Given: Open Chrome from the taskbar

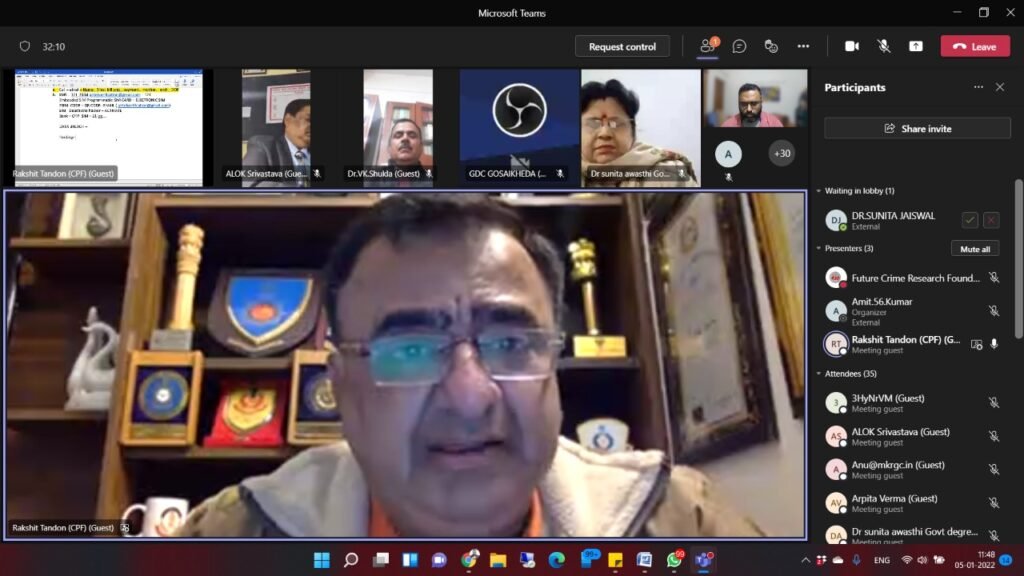Looking at the screenshot, I should click(x=469, y=560).
